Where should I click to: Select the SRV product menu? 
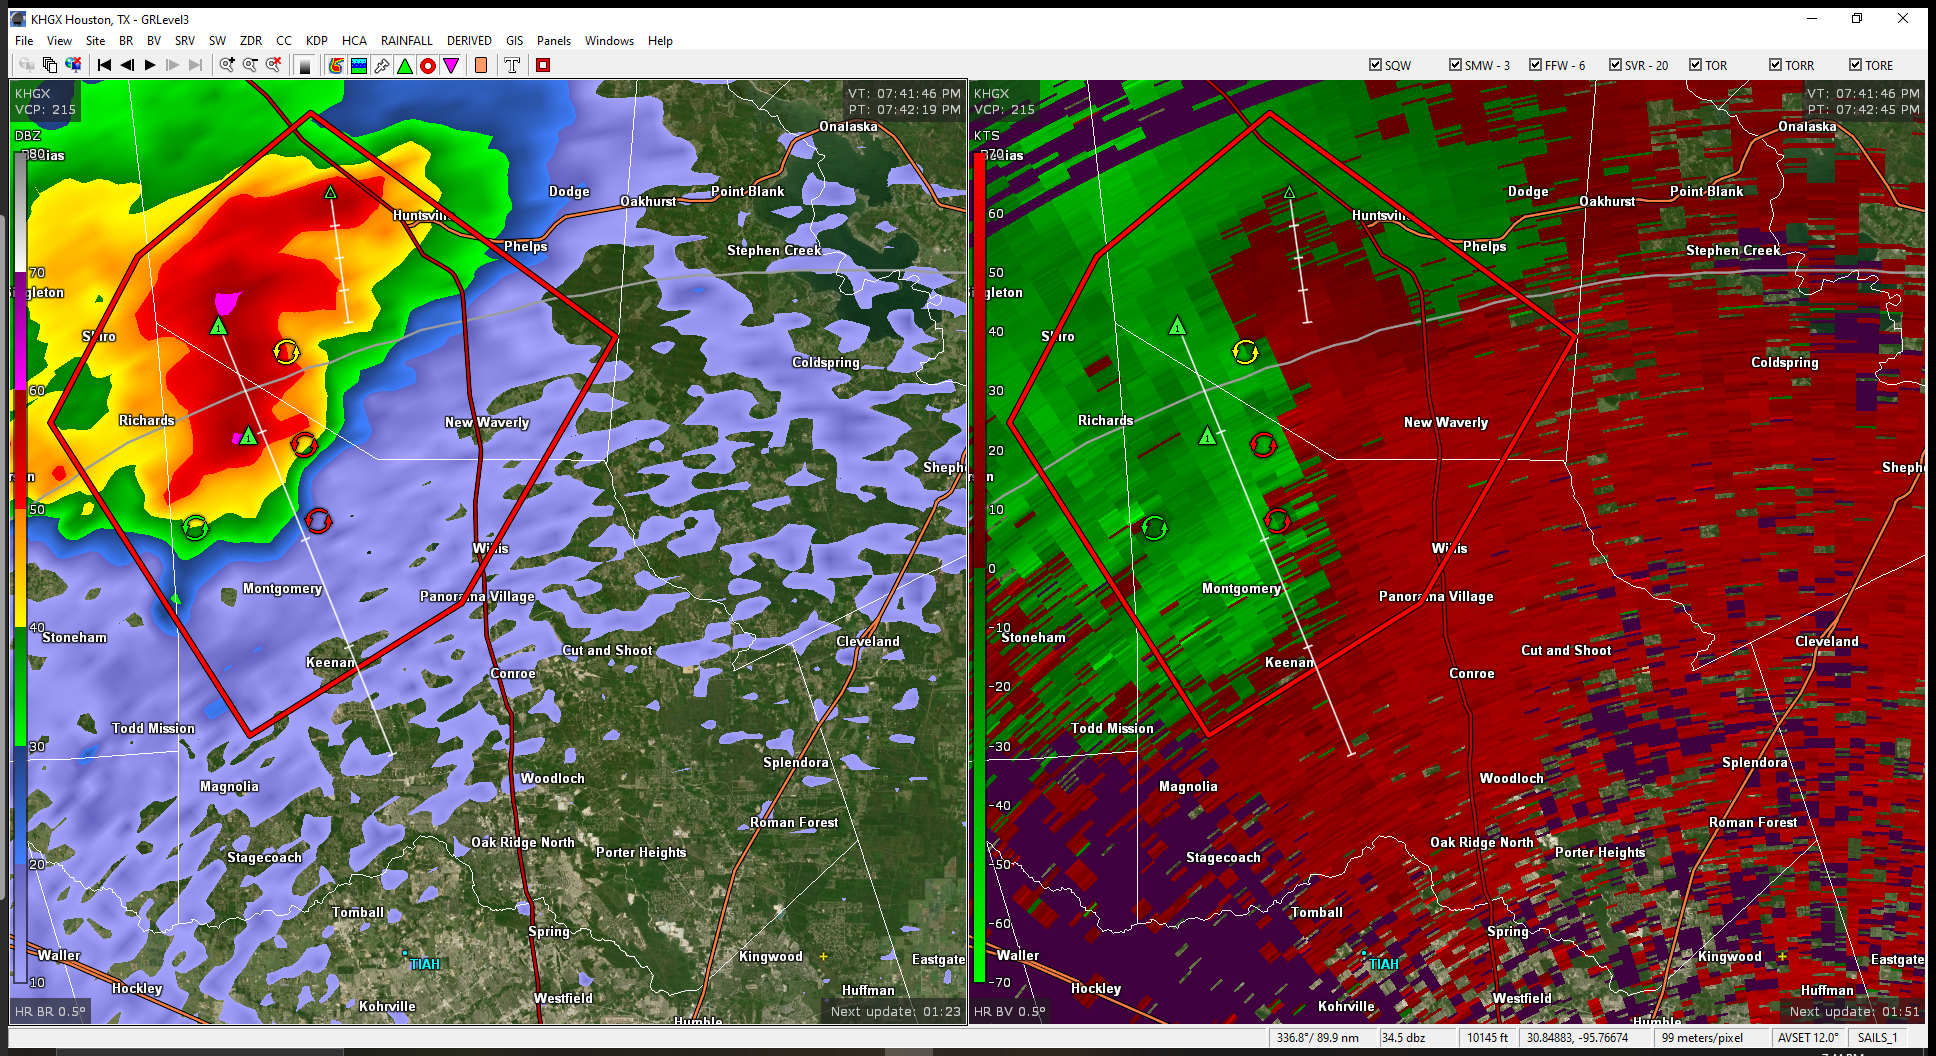point(184,41)
